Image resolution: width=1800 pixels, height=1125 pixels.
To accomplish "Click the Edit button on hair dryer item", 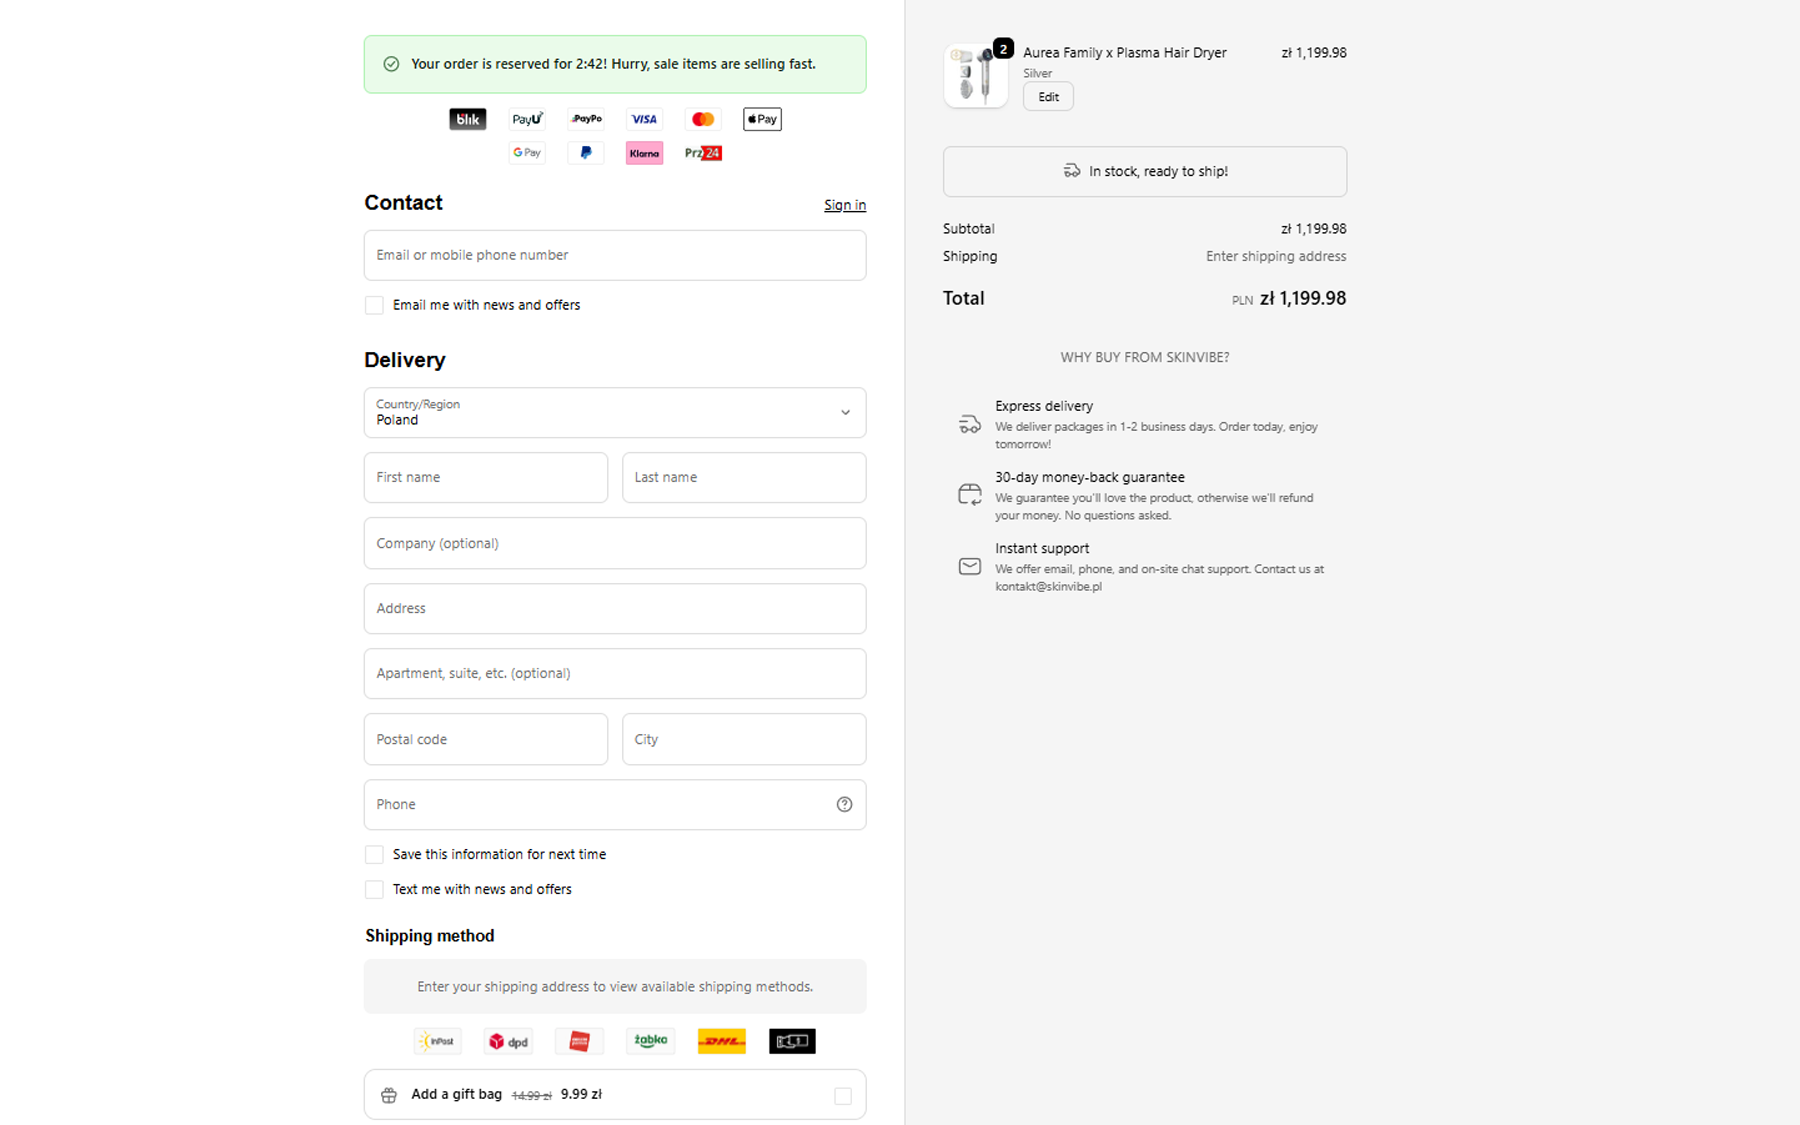I will (x=1047, y=96).
